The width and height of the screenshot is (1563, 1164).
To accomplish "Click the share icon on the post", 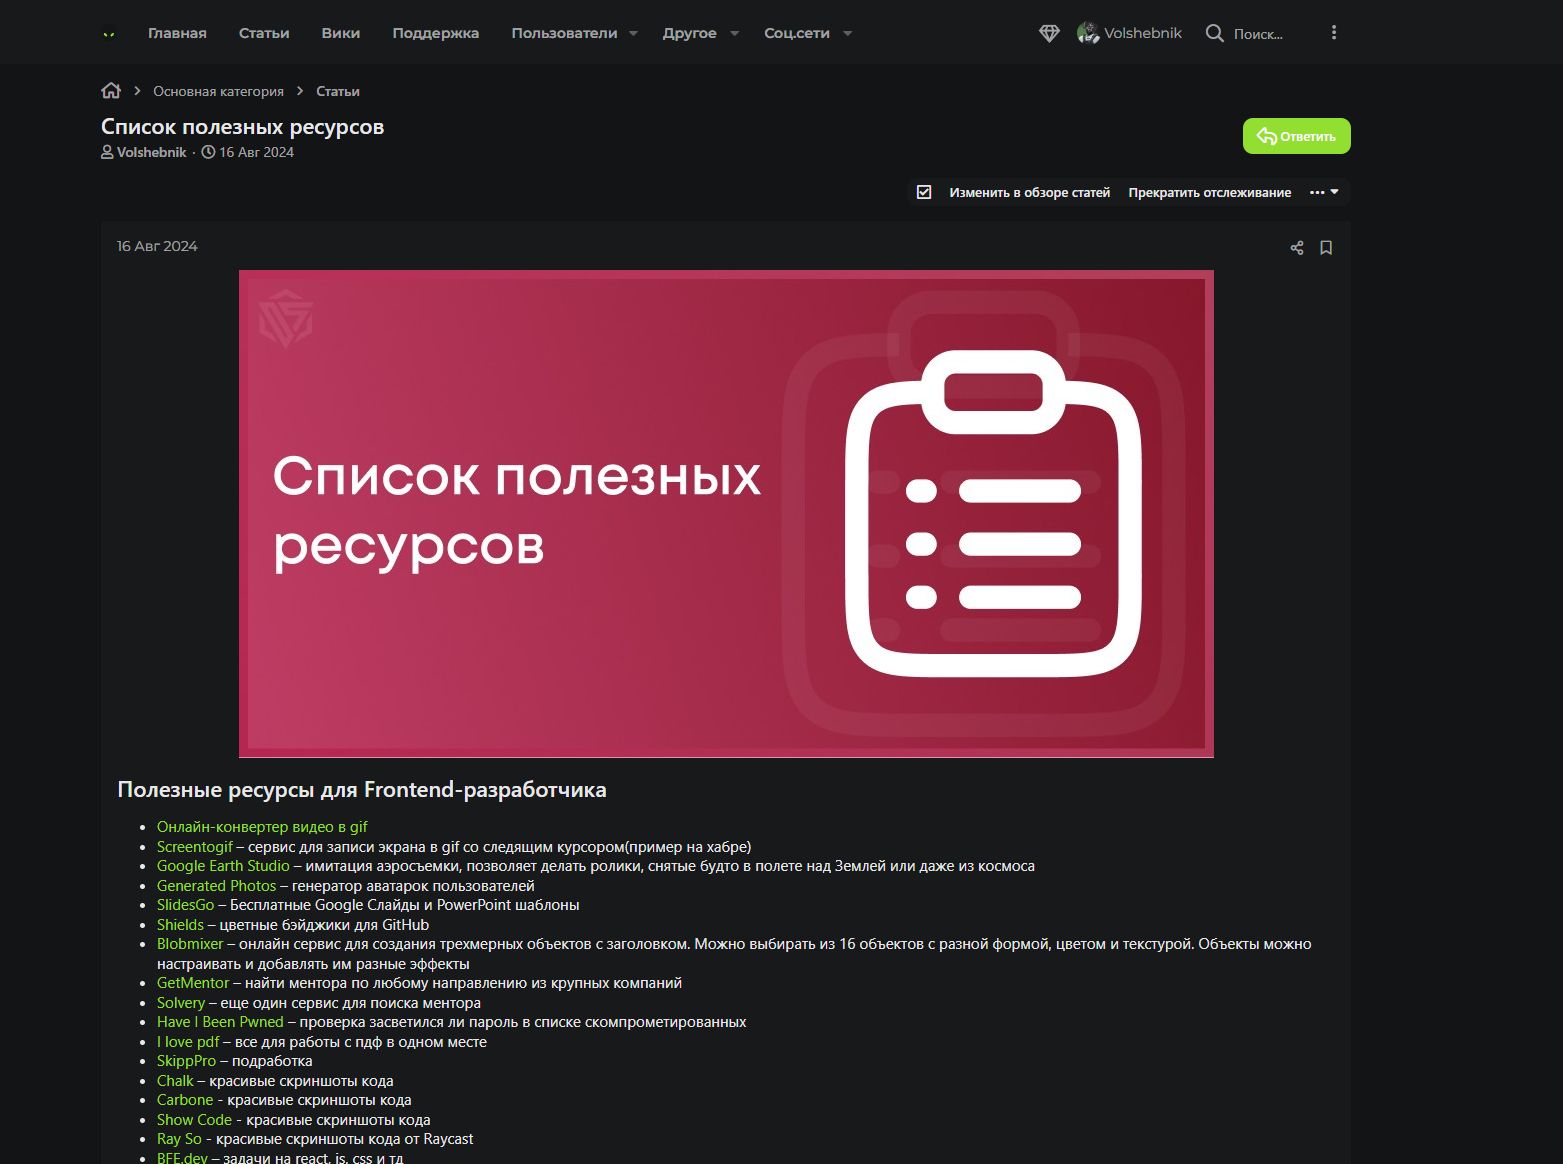I will 1297,248.
